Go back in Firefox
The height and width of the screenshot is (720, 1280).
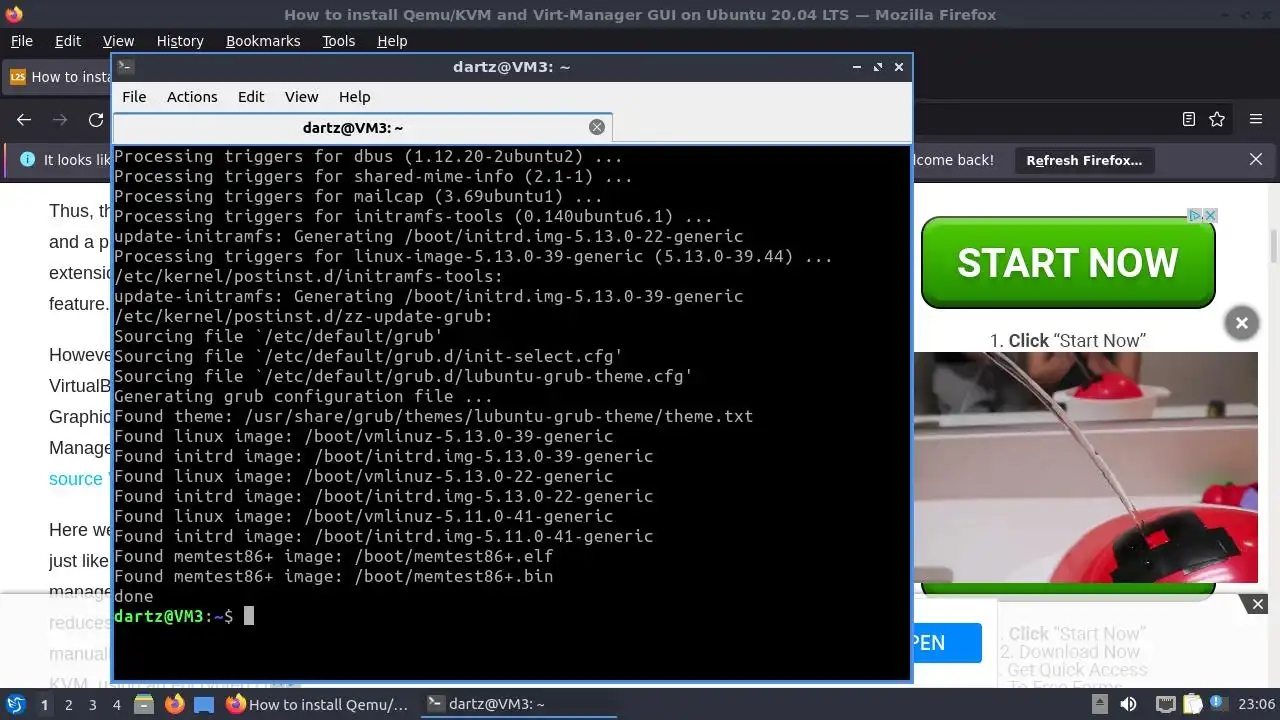coord(24,120)
